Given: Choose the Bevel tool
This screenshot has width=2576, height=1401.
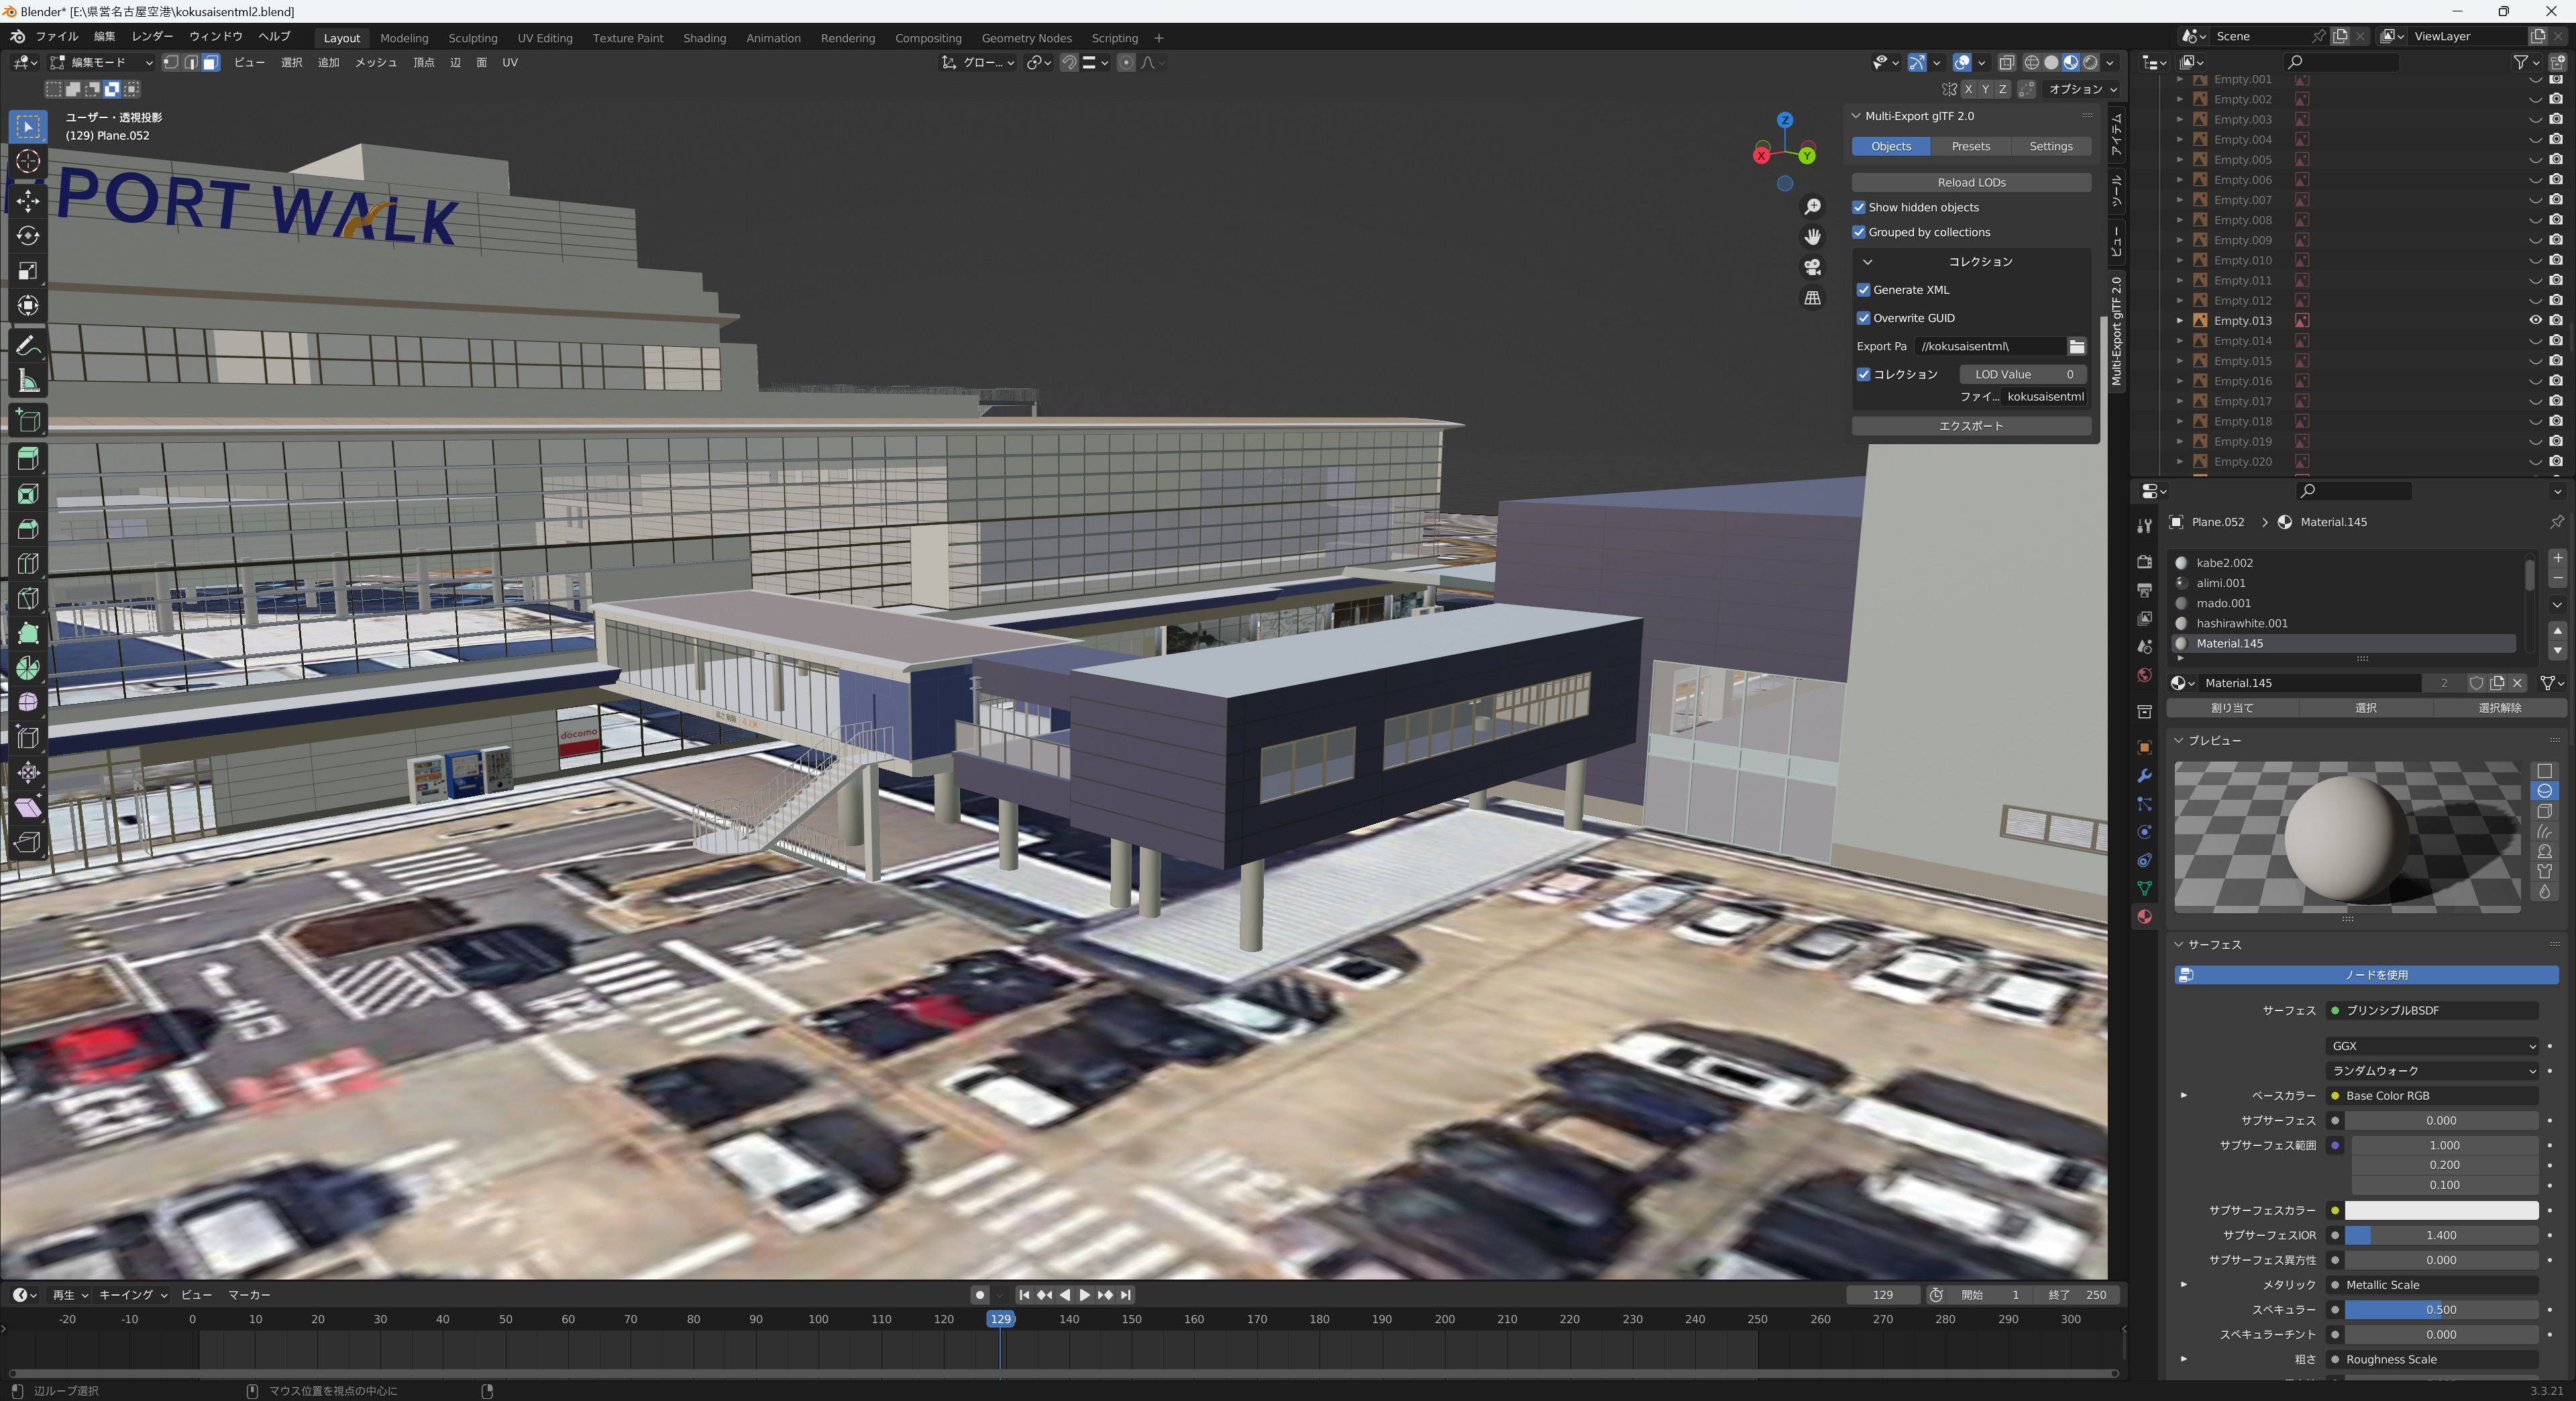Looking at the screenshot, I should pyautogui.click(x=28, y=529).
